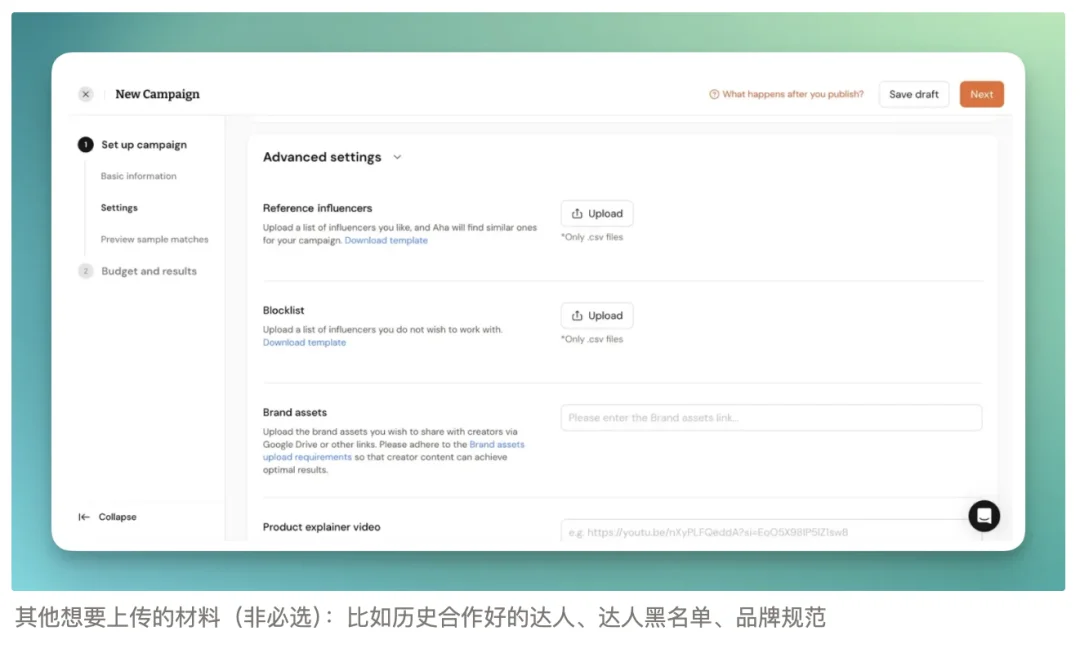Click the Reference influencers Upload icon
Image resolution: width=1080 pixels, height=649 pixels.
pyautogui.click(x=579, y=213)
